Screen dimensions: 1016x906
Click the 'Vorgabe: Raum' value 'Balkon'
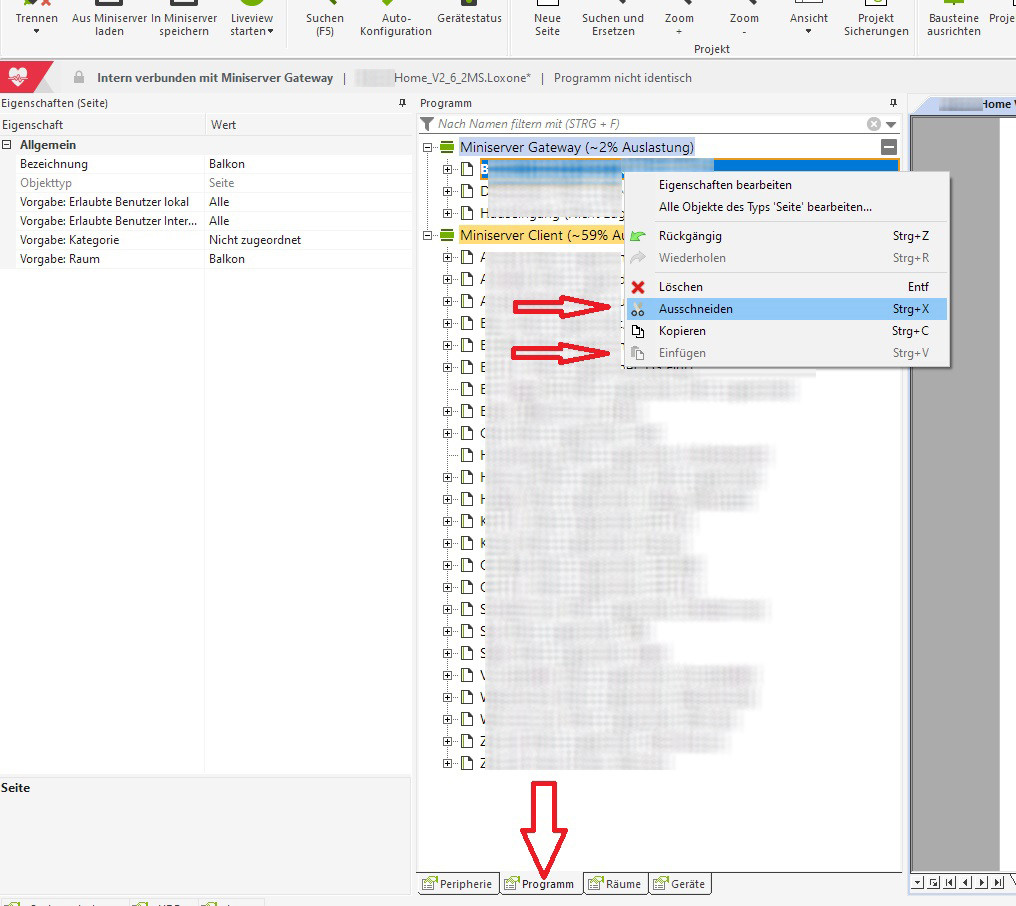[x=227, y=259]
